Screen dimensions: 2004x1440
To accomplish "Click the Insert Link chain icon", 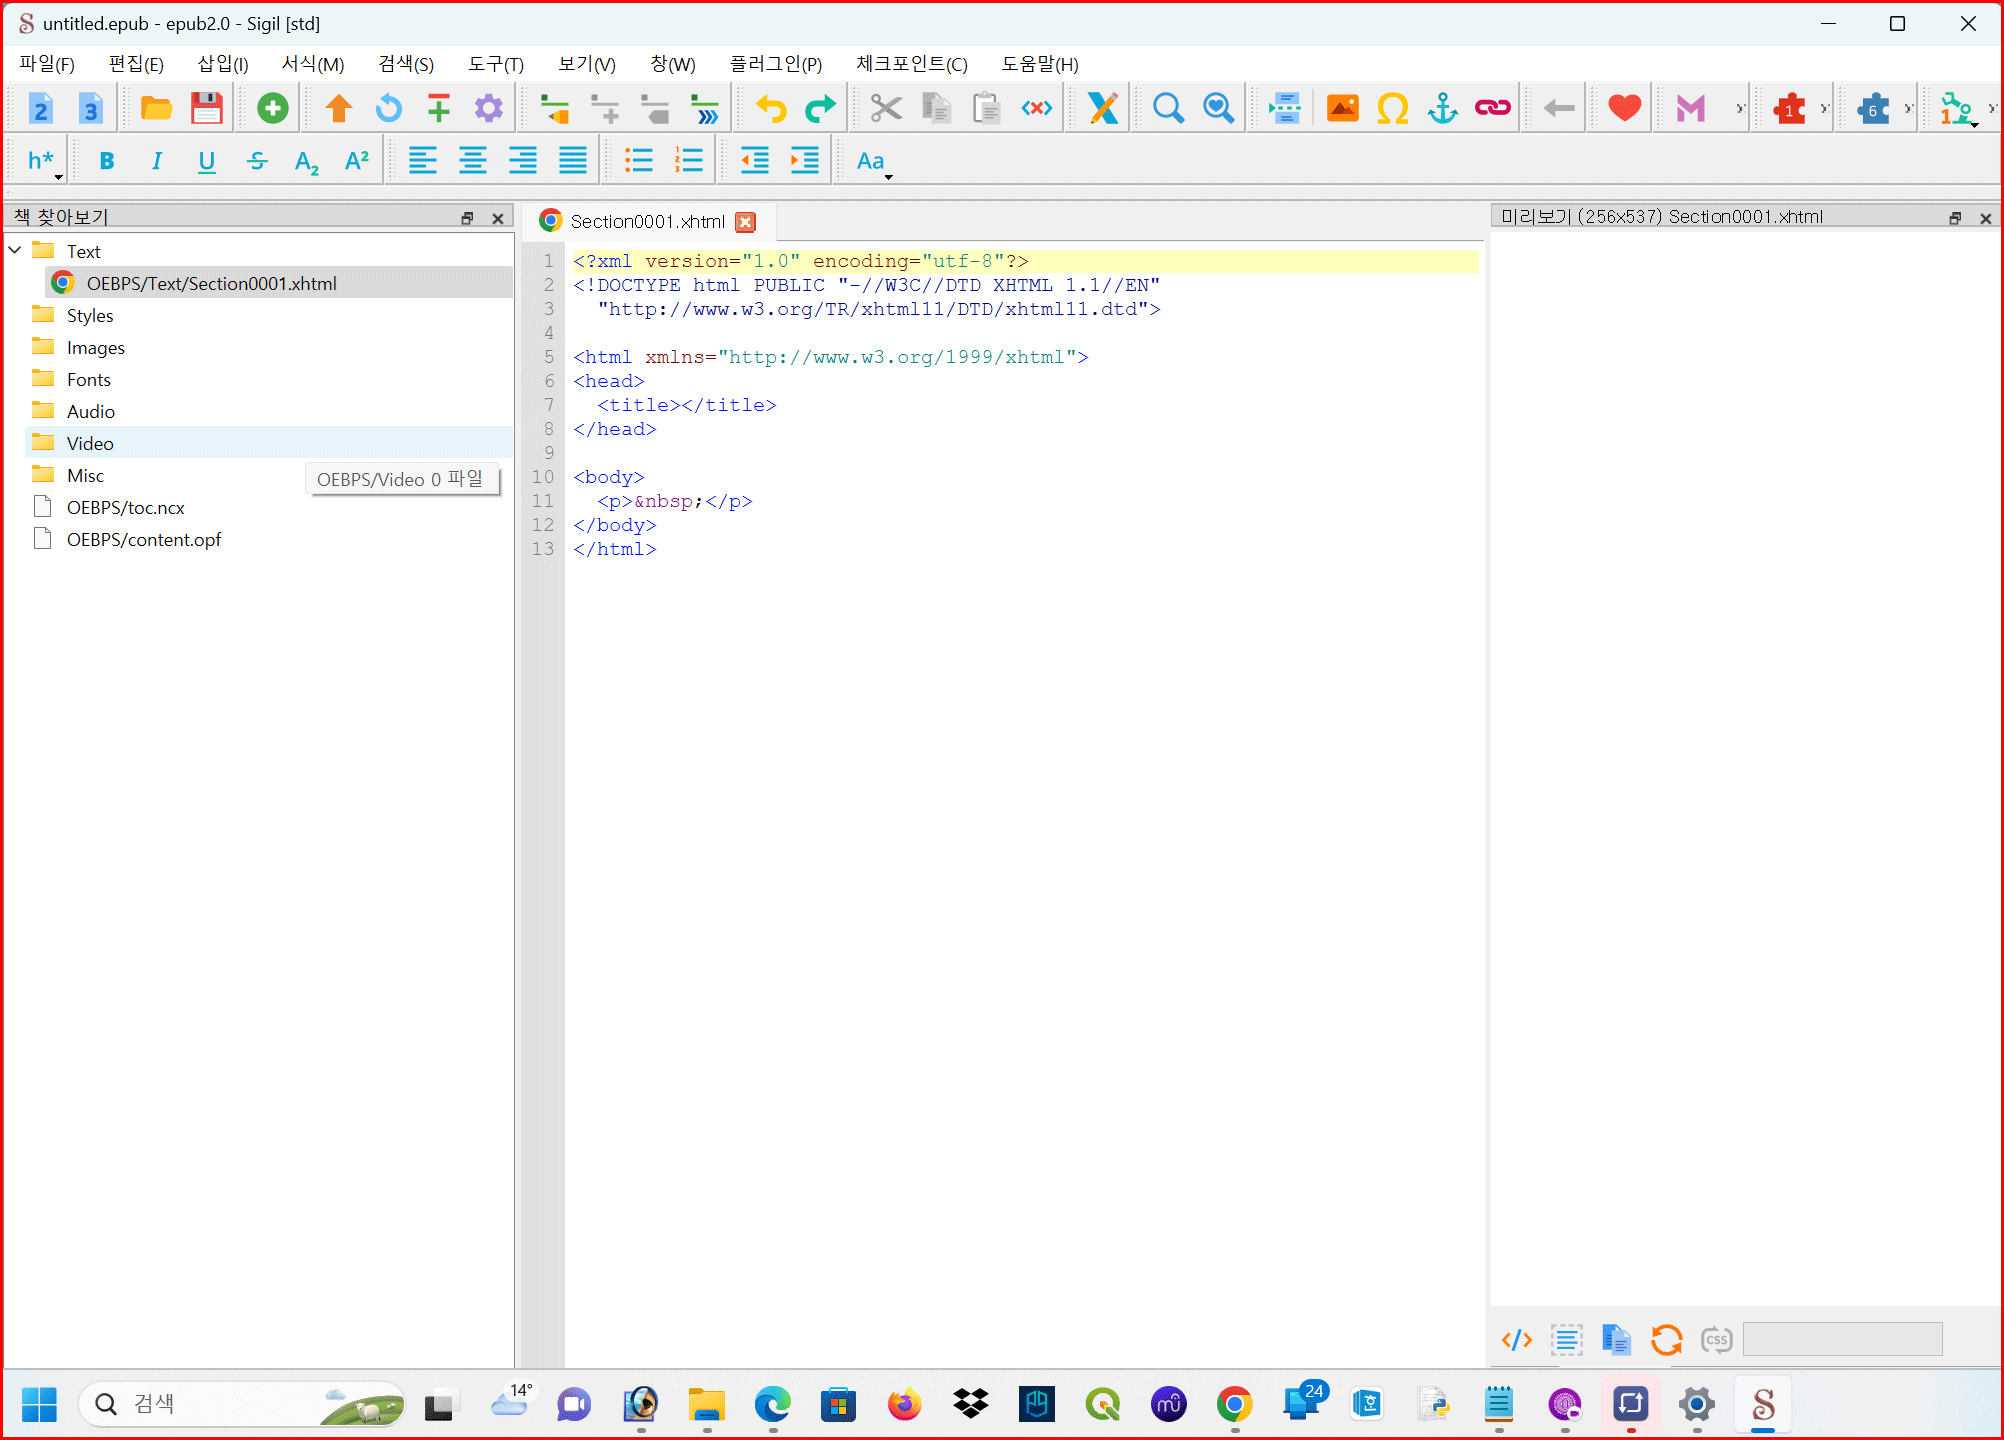I will [1492, 108].
